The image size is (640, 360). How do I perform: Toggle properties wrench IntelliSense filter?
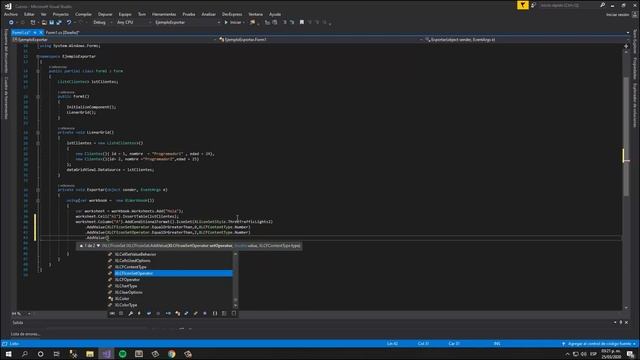tap(131, 313)
